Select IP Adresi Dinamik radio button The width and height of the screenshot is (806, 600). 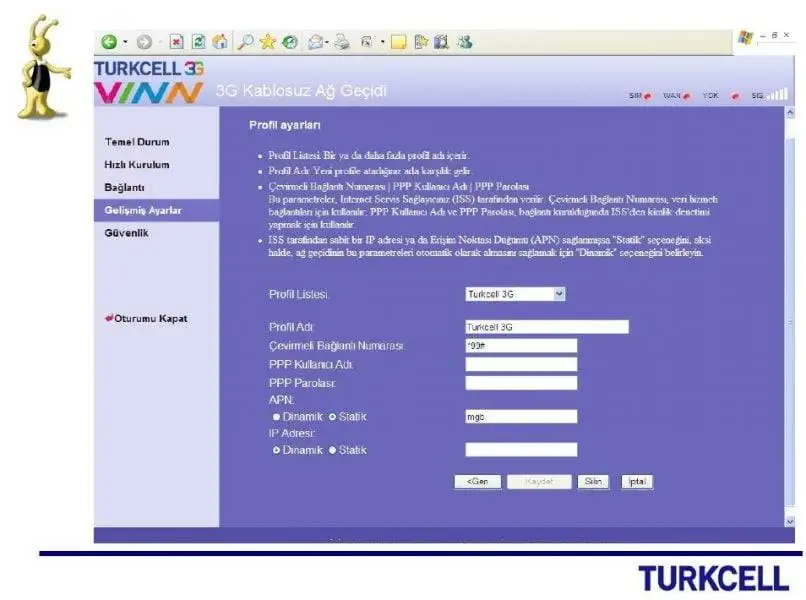click(277, 450)
